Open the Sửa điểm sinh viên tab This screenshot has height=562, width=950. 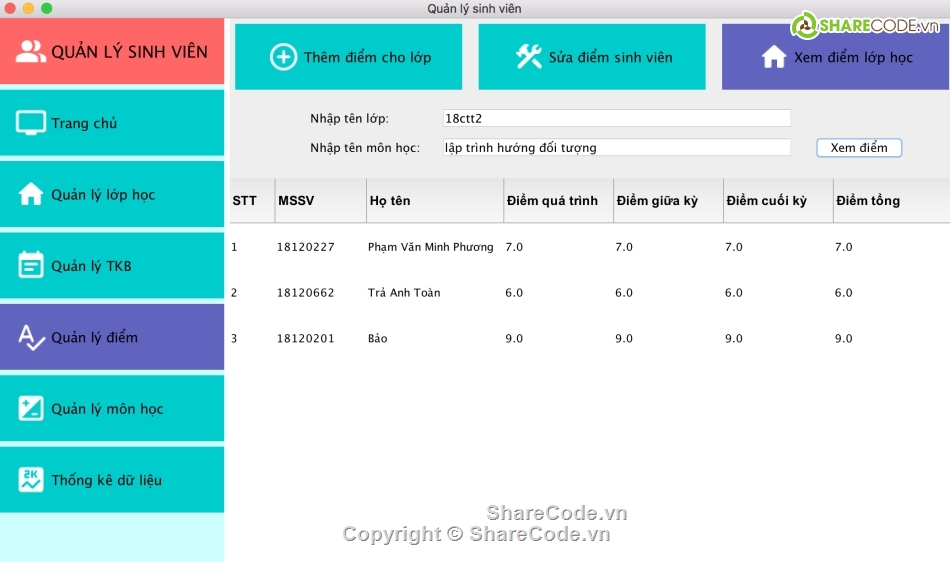(x=592, y=57)
